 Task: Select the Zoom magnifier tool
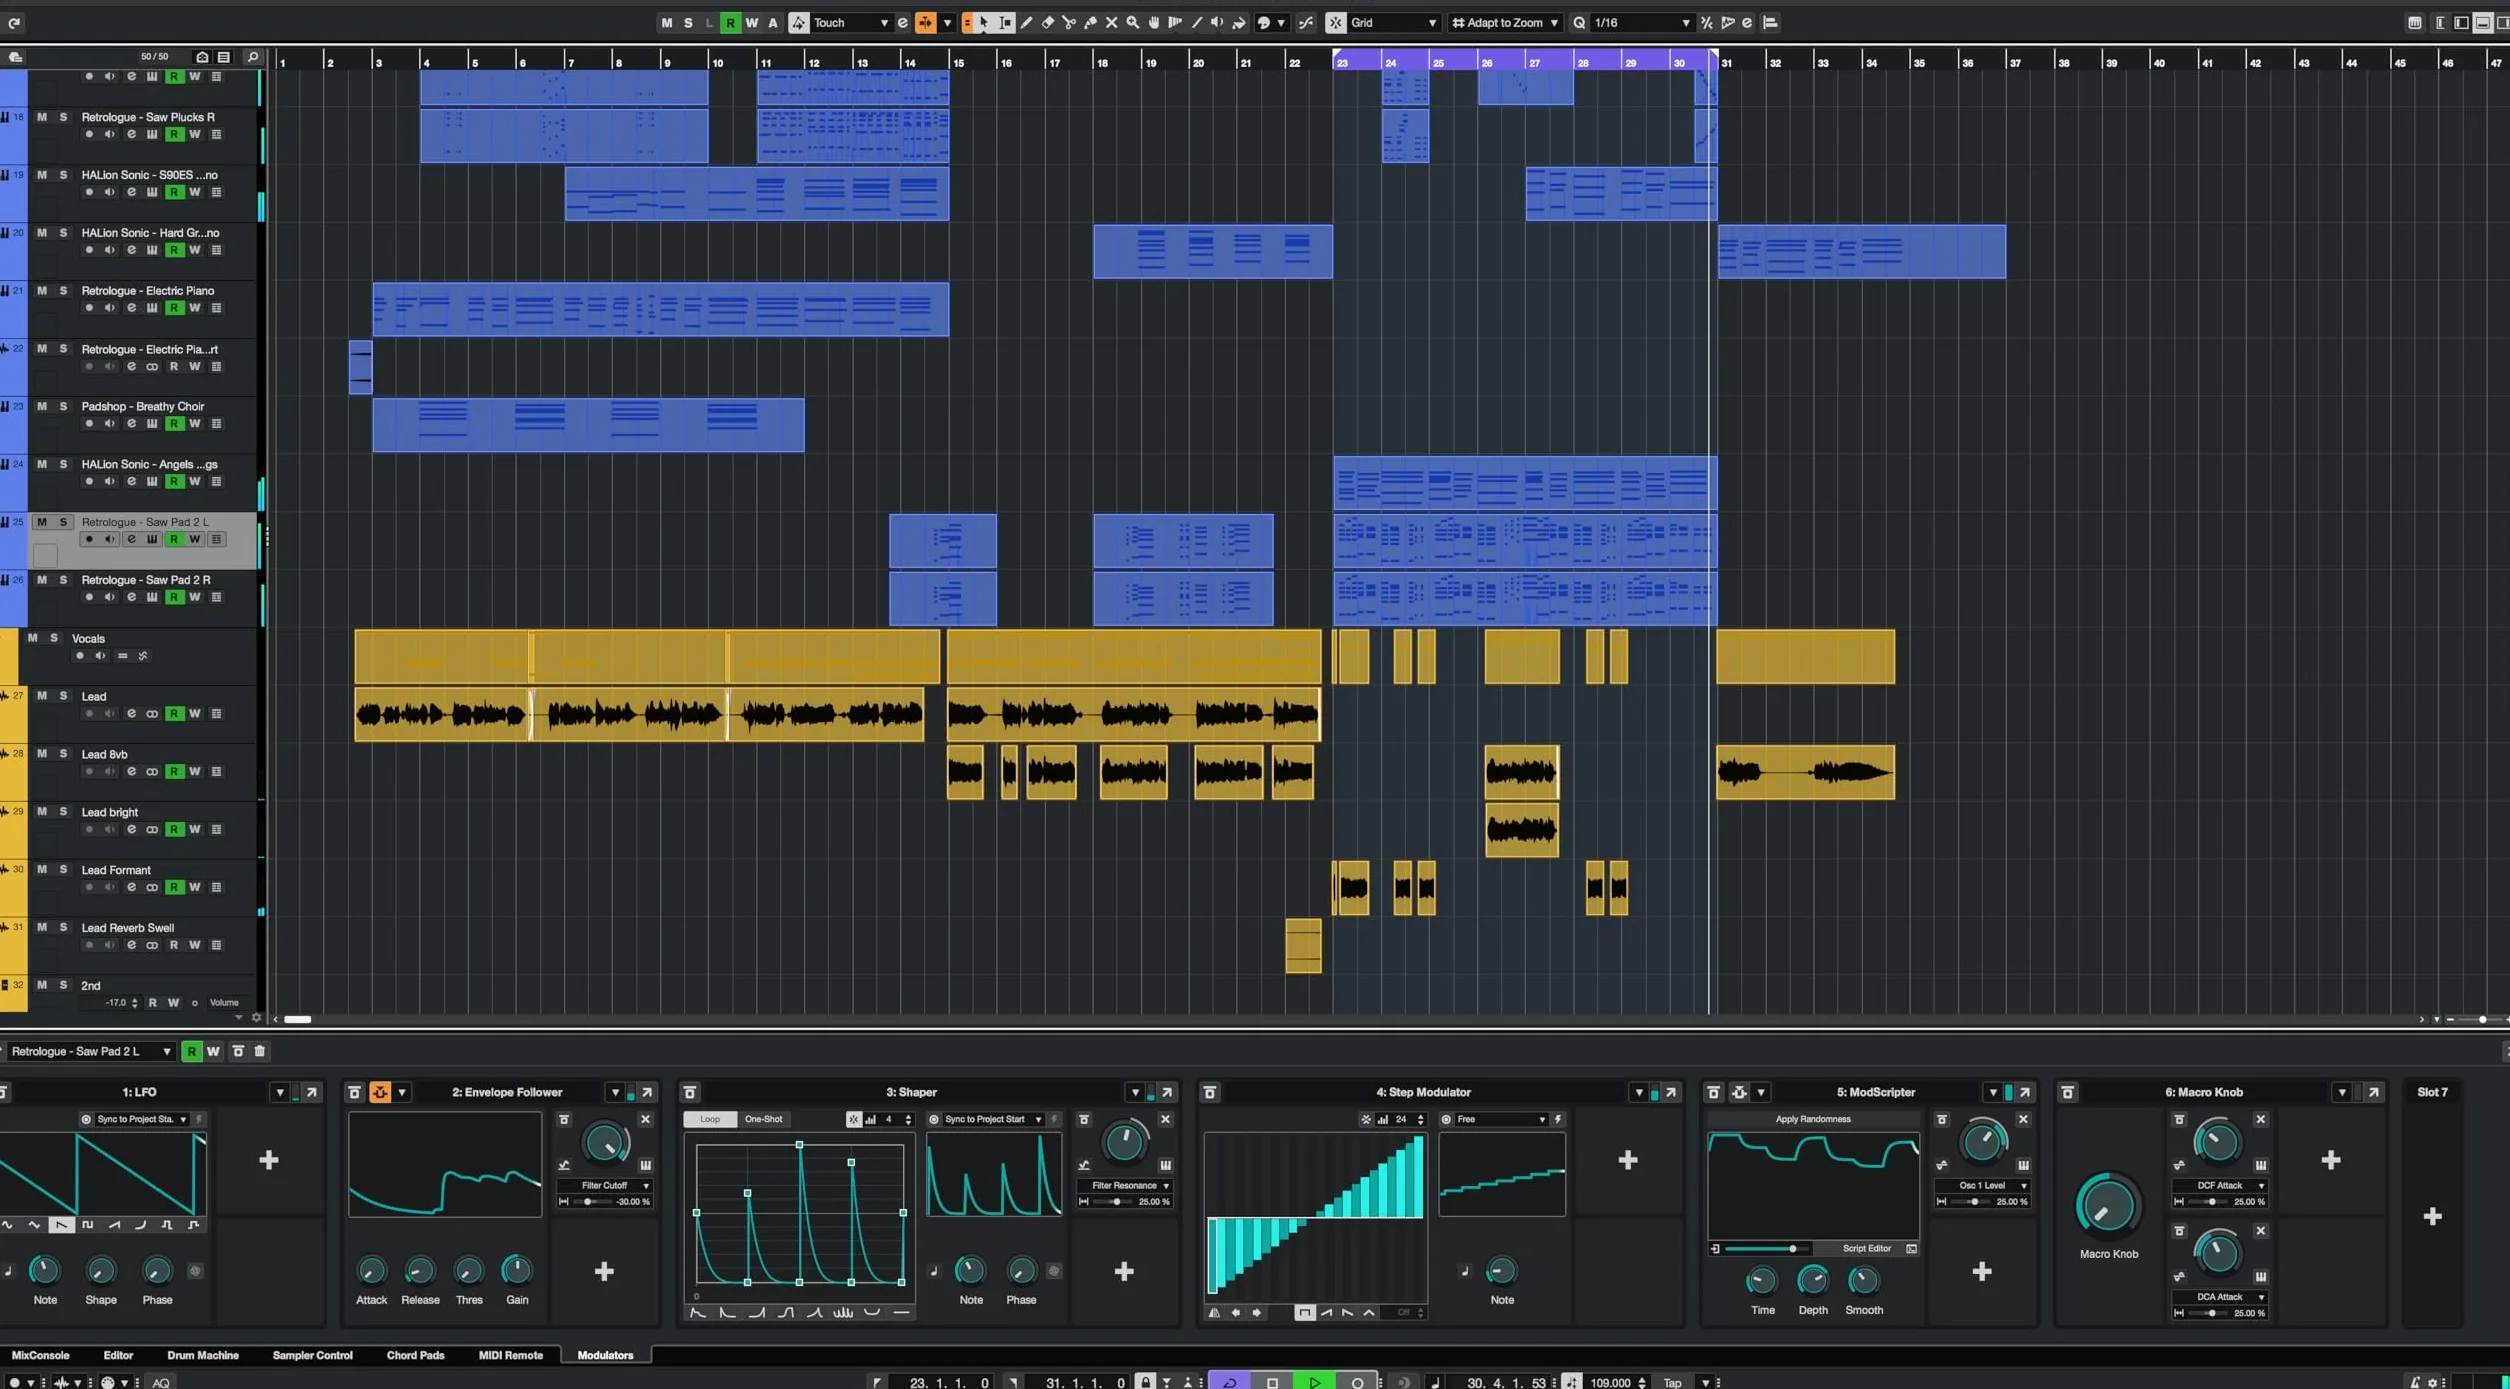click(1132, 22)
